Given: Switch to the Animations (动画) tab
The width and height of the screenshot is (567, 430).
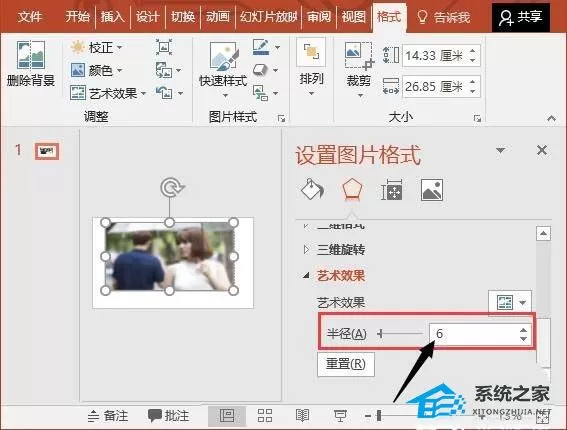Looking at the screenshot, I should click(218, 16).
